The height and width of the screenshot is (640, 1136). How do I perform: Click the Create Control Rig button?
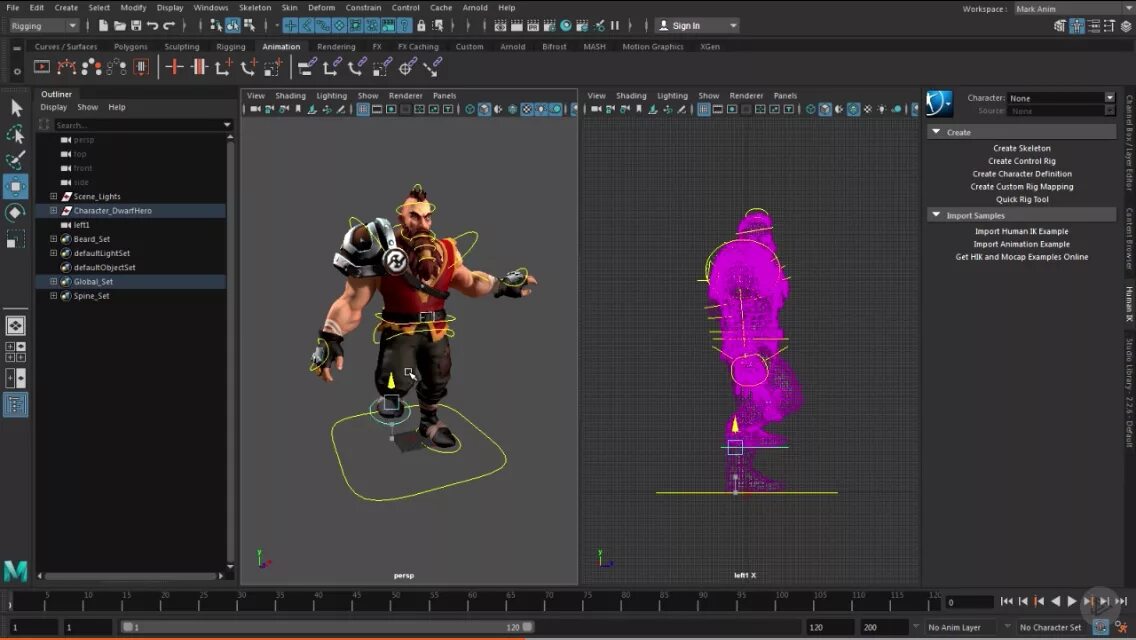1021,160
